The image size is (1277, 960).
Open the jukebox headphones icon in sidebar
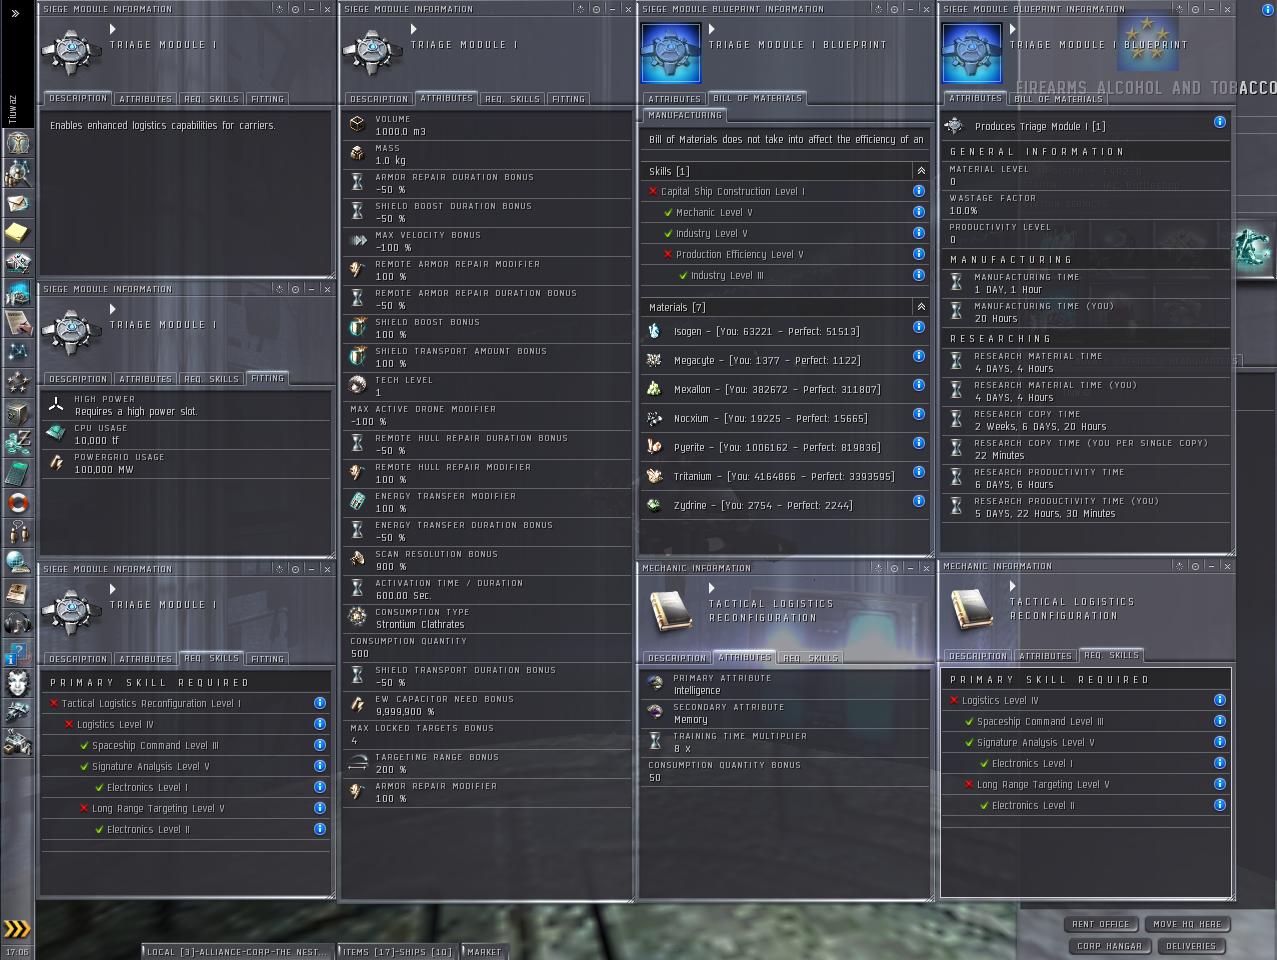(x=17, y=622)
